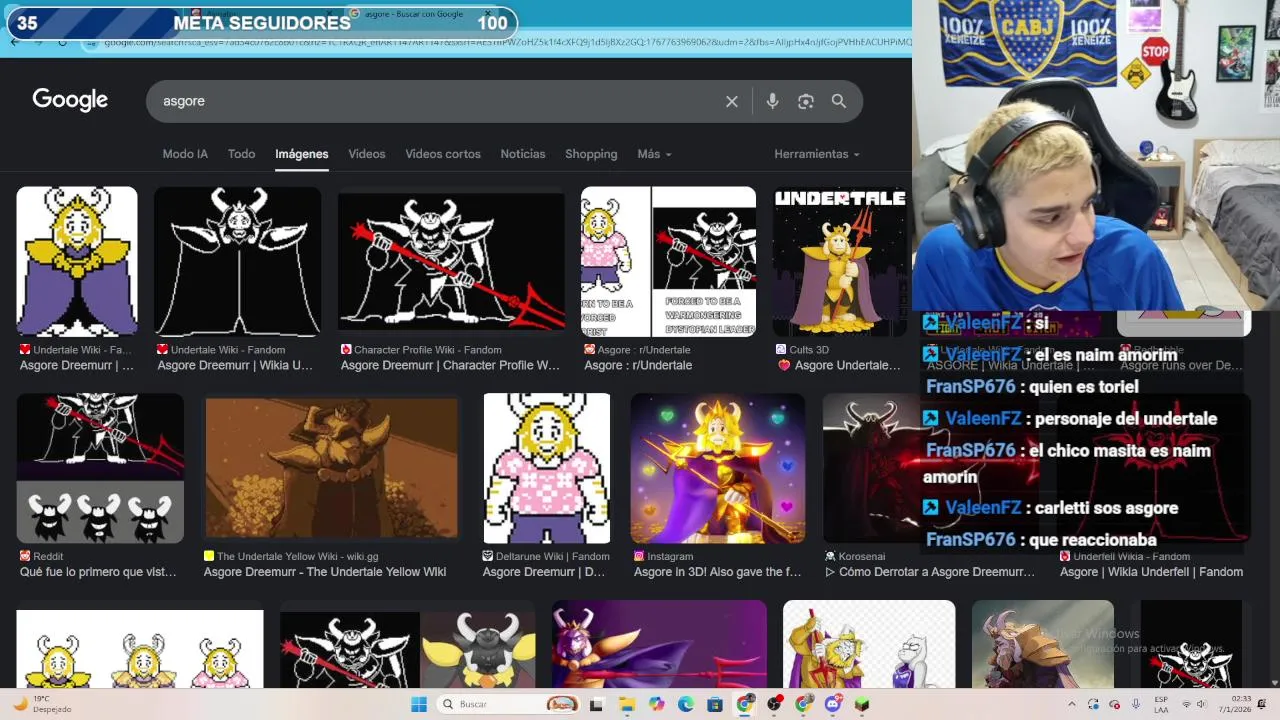
Task: Open 'Asgore Dreemurr - The Undertale Yellow Wiki' link
Action: click(325, 572)
